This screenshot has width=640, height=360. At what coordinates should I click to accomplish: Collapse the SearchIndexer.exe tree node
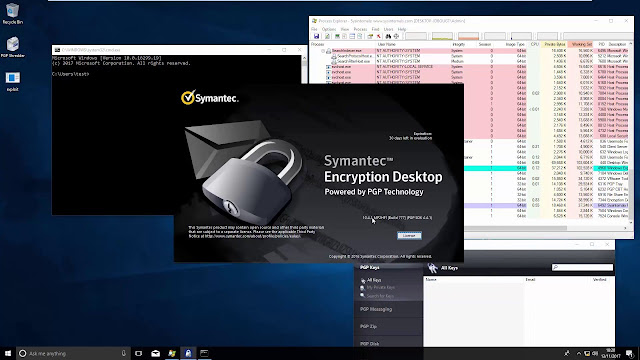[322, 51]
